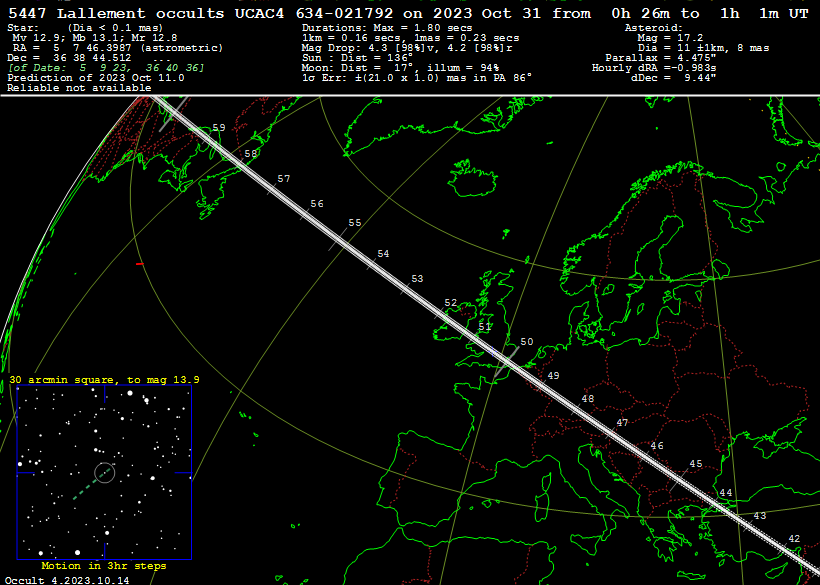Select the minute 42 marker at path end
The height and width of the screenshot is (585, 820).
click(794, 539)
